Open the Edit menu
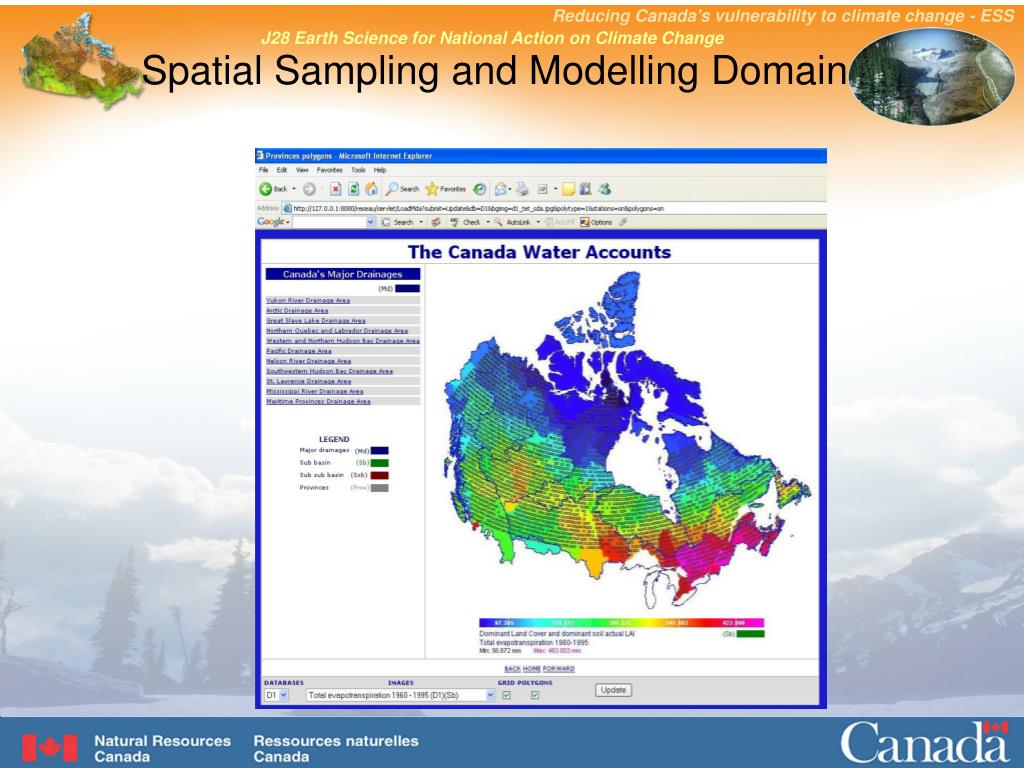This screenshot has width=1024, height=768. (x=281, y=170)
